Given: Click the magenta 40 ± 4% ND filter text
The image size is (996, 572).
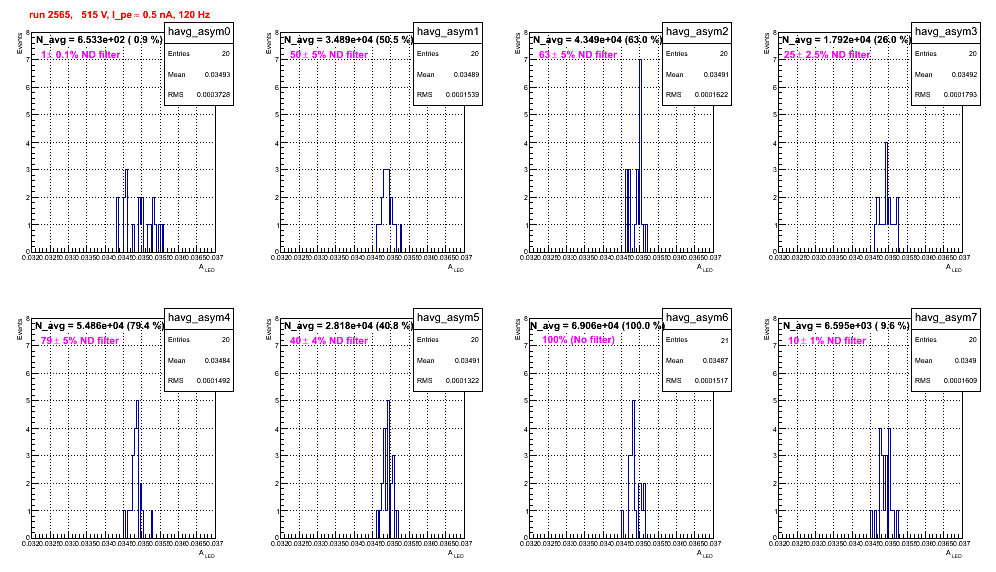Looking at the screenshot, I should pyautogui.click(x=329, y=341).
